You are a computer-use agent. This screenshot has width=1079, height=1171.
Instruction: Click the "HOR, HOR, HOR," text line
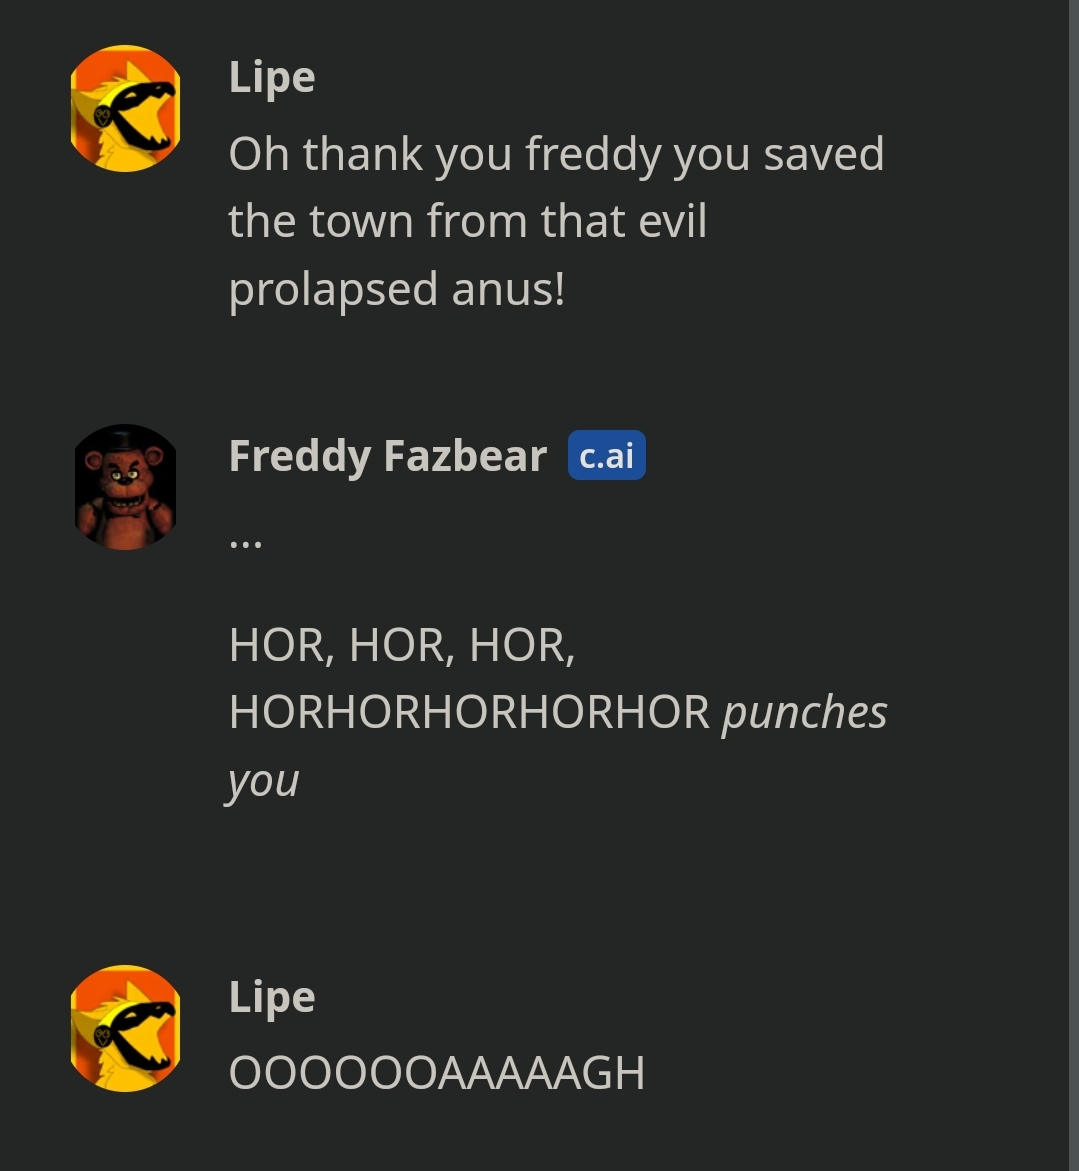tap(402, 644)
